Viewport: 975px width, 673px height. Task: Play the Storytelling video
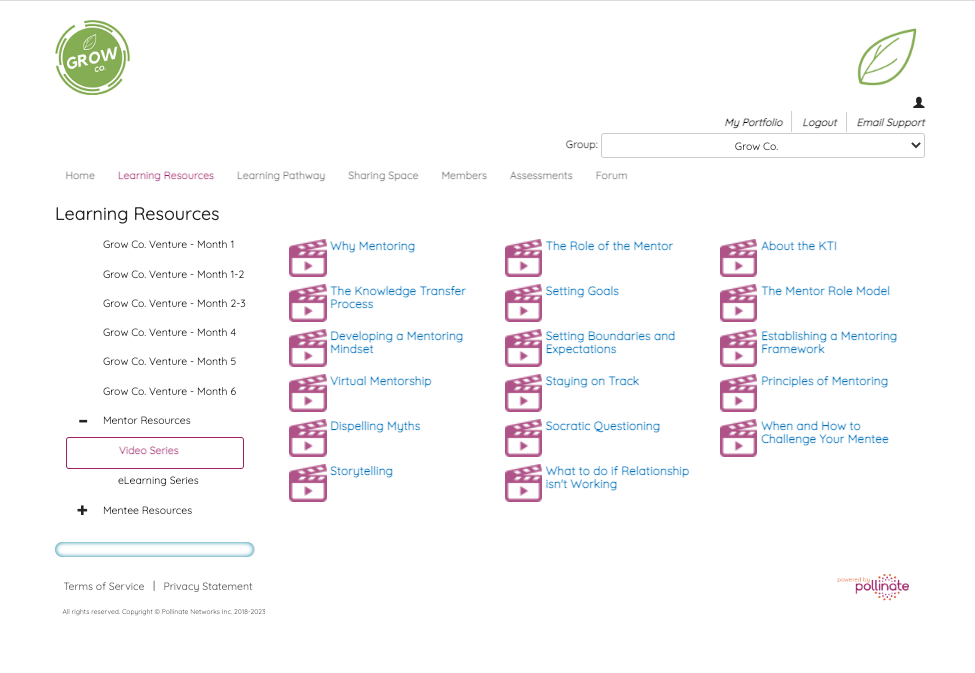click(307, 483)
